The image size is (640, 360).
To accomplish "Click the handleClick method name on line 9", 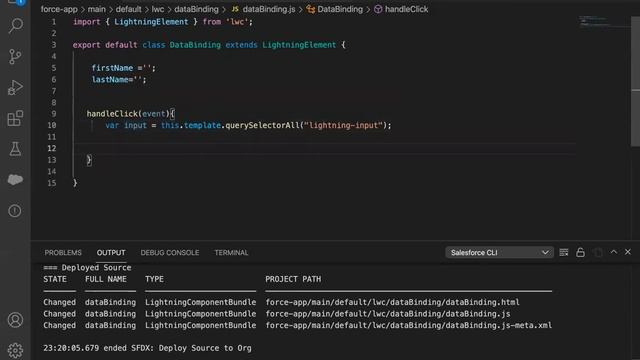I will tap(112, 114).
